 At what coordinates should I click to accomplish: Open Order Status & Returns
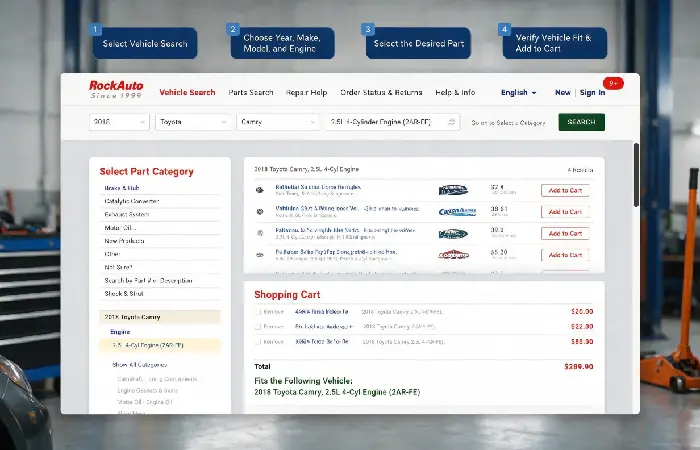(381, 92)
